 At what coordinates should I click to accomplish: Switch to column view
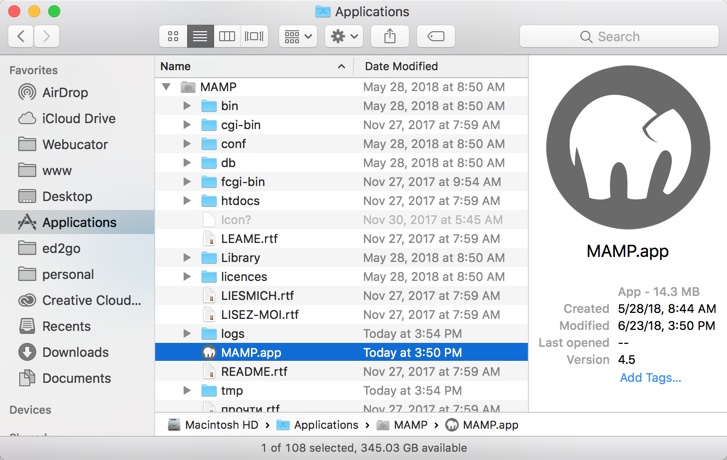[227, 36]
